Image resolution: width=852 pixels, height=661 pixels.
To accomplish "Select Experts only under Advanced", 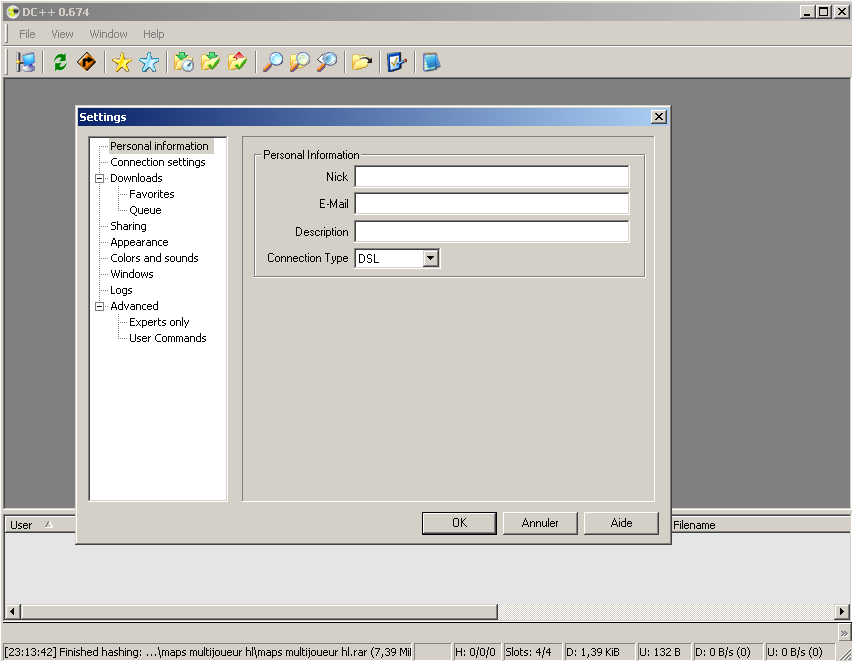I will (159, 322).
